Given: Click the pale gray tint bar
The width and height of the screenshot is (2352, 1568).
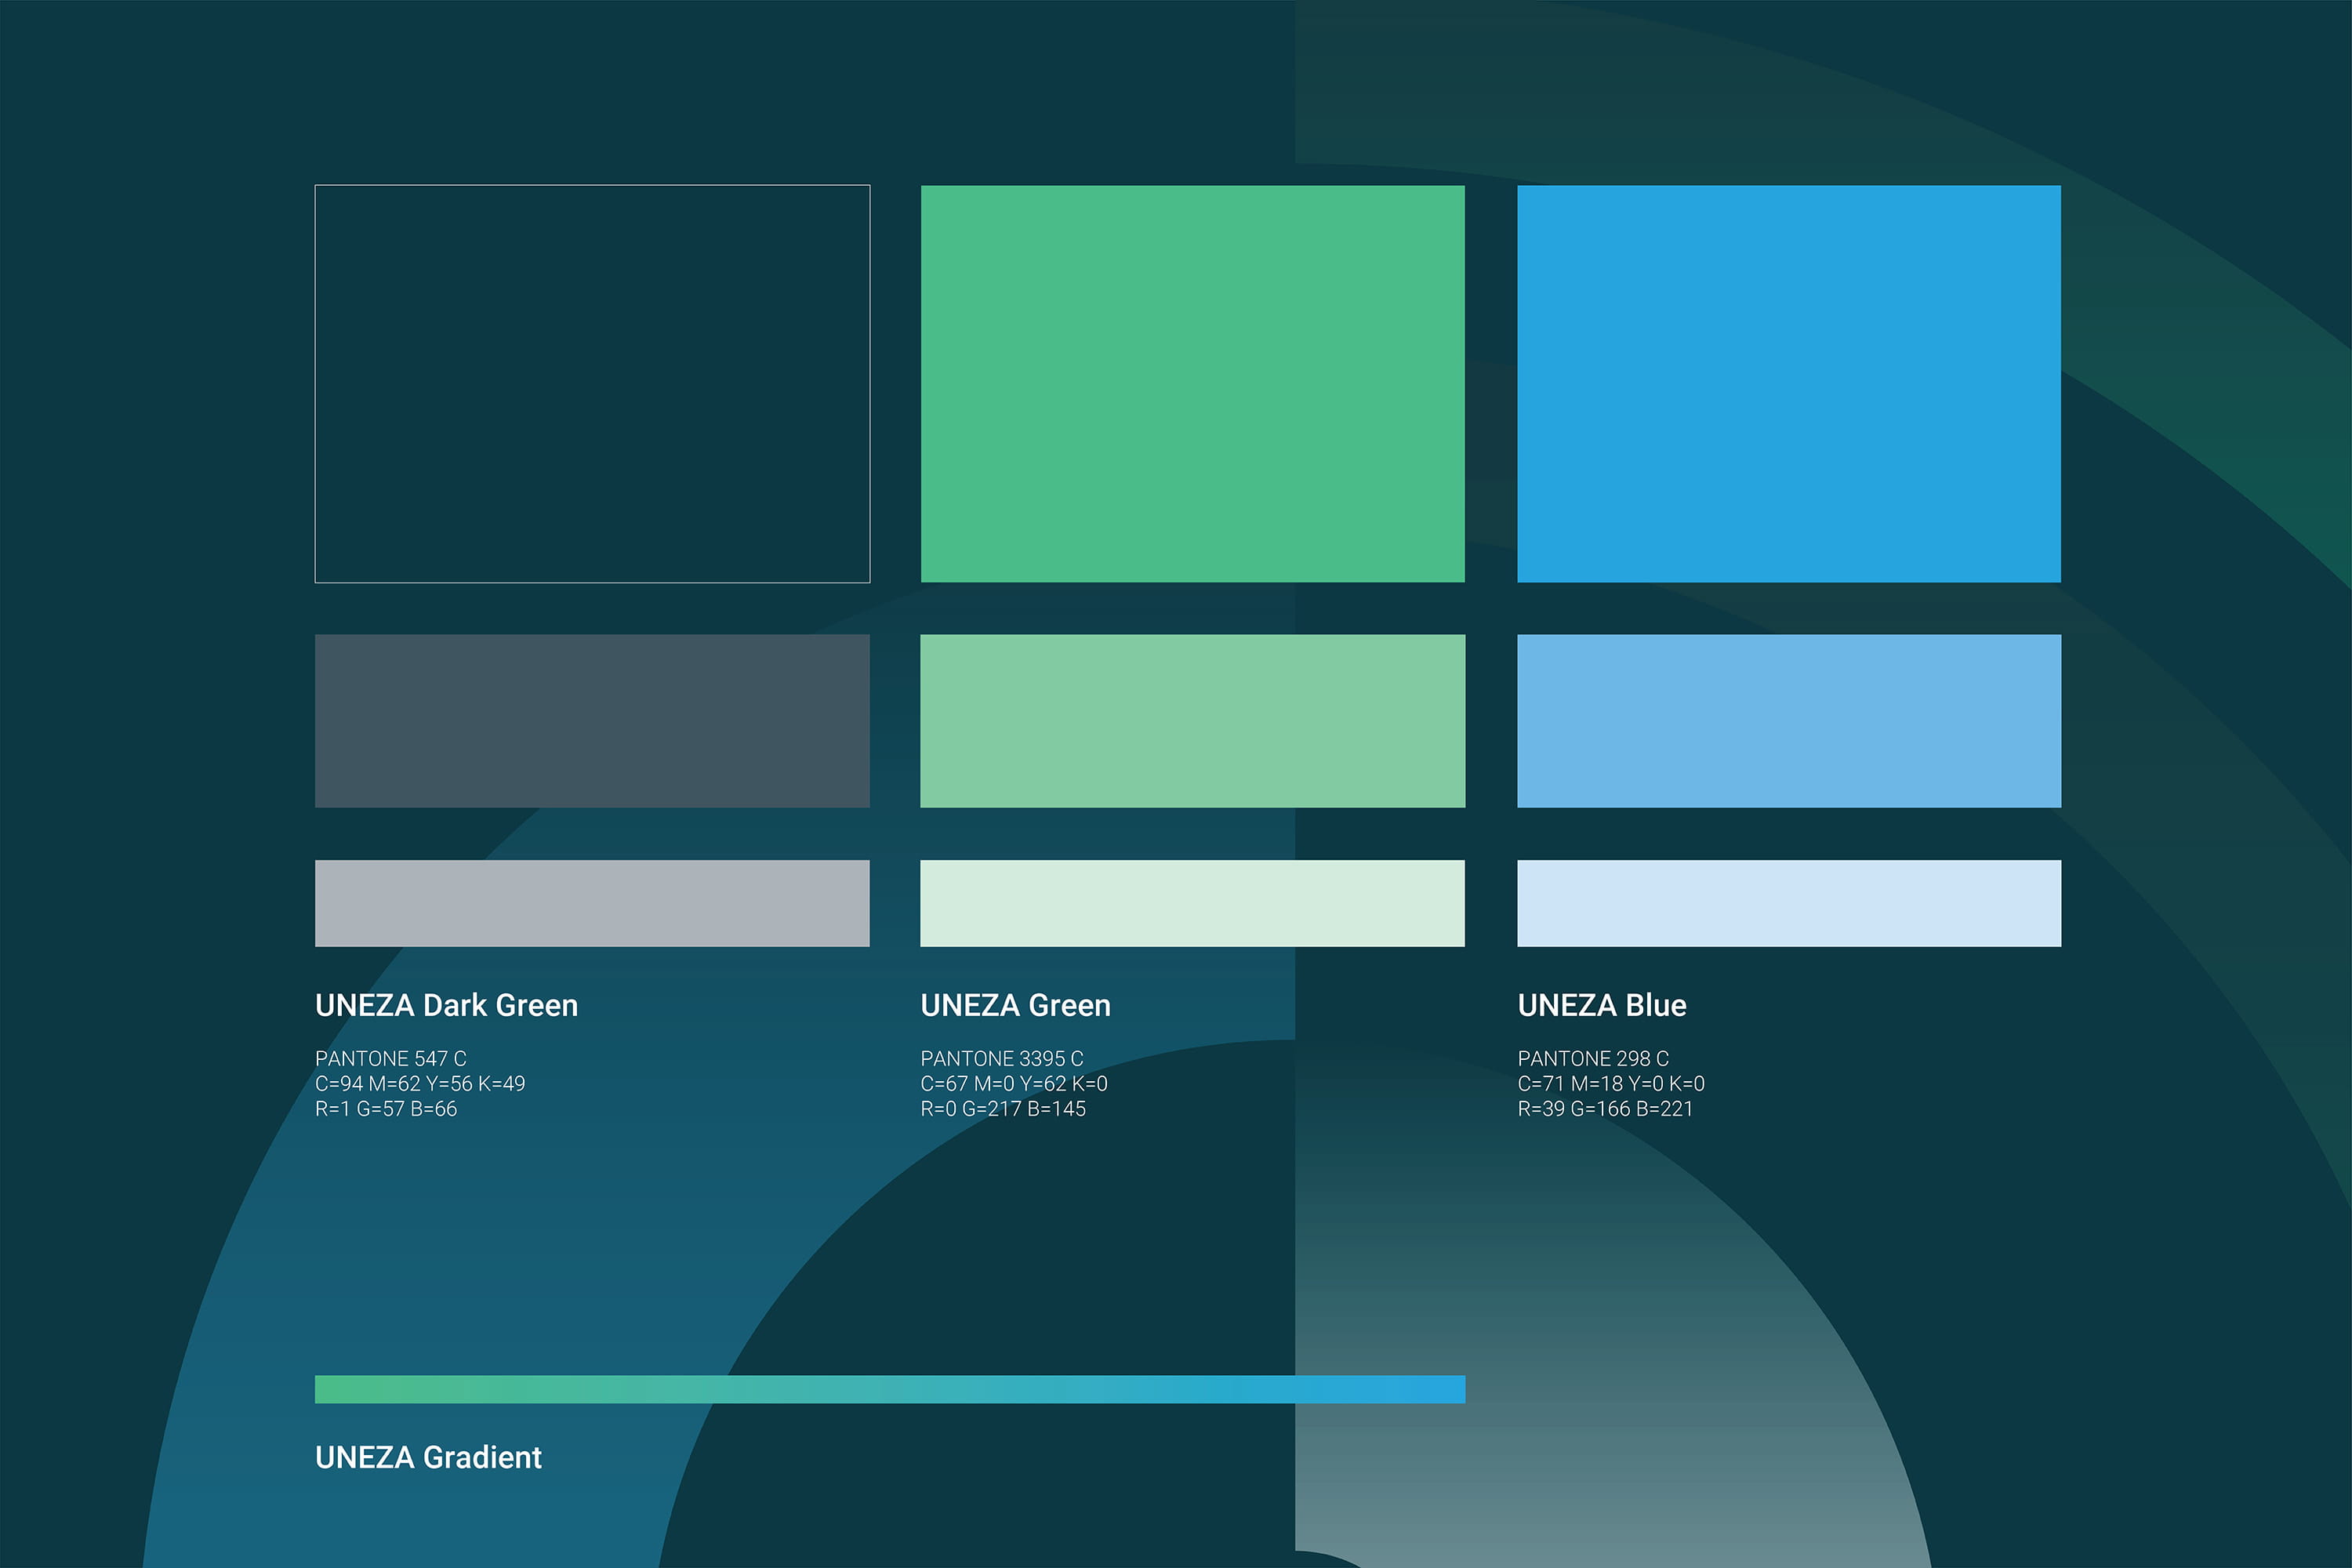Looking at the screenshot, I should click(x=592, y=903).
